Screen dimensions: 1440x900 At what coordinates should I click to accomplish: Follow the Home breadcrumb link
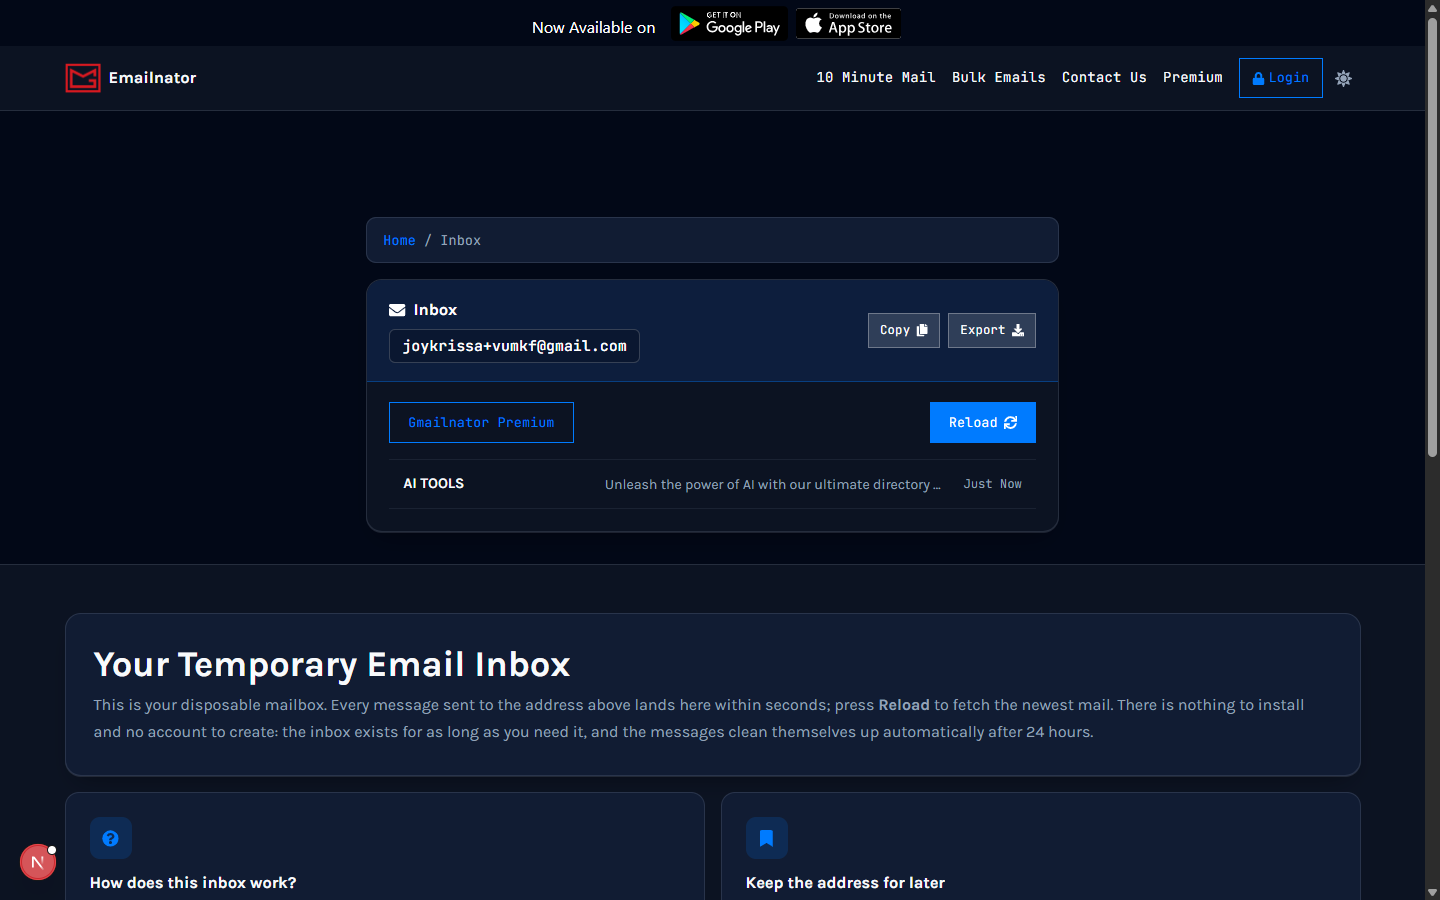pyautogui.click(x=399, y=240)
